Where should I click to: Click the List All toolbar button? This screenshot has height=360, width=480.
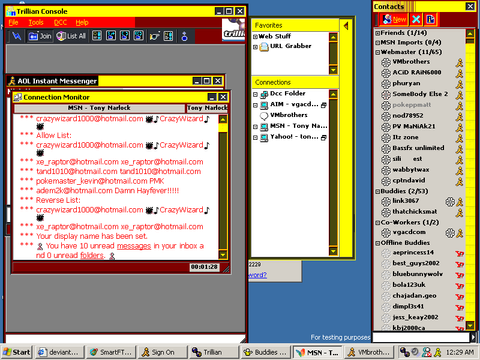click(71, 36)
